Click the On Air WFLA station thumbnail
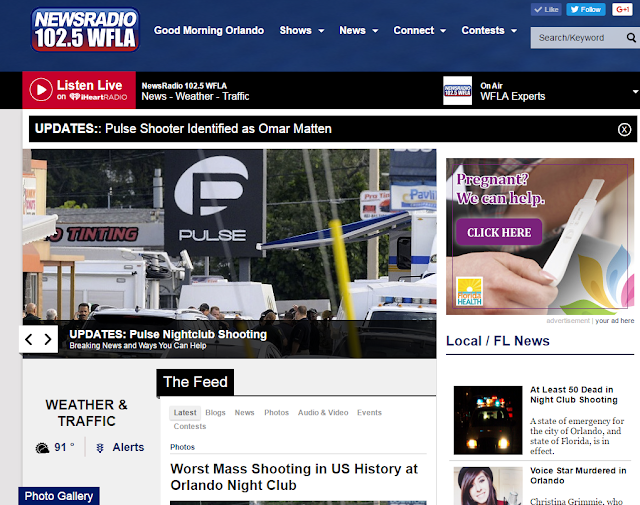Image resolution: width=640 pixels, height=505 pixels. point(457,91)
